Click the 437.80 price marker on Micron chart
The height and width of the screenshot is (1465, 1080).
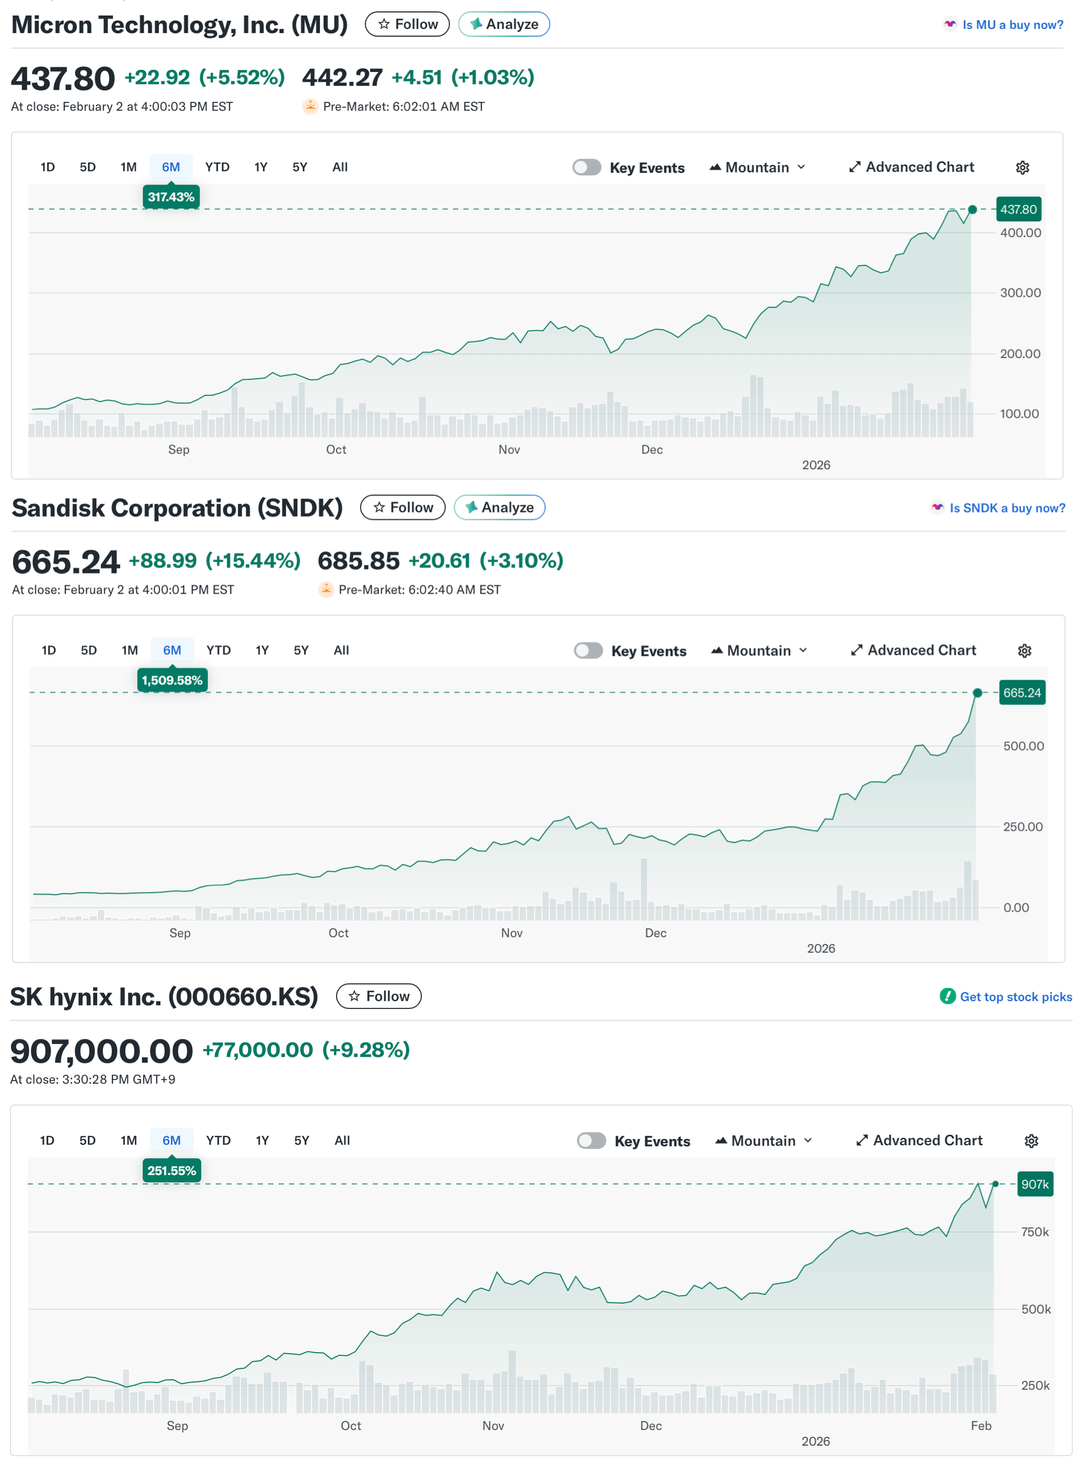pyautogui.click(x=1018, y=209)
